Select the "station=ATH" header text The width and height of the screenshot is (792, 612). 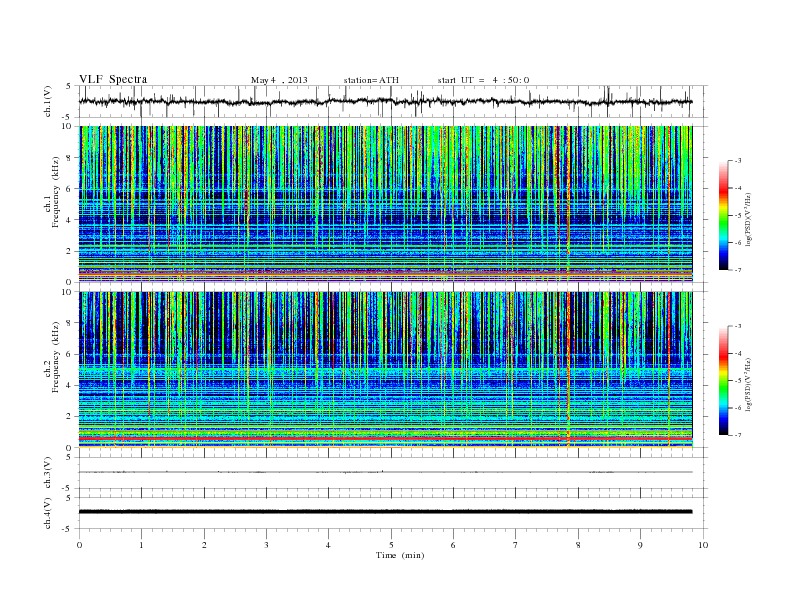click(371, 80)
